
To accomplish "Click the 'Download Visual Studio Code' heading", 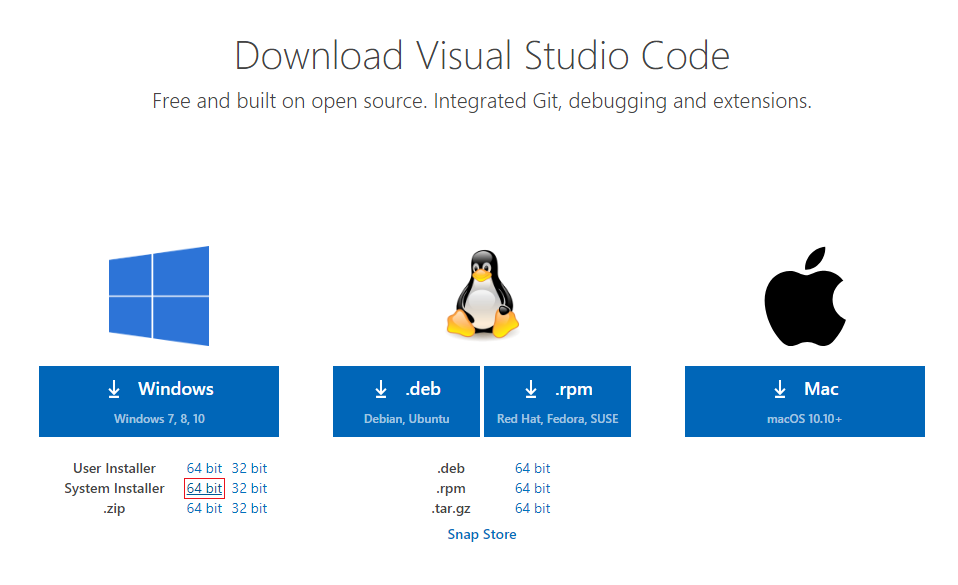I will pyautogui.click(x=482, y=56).
